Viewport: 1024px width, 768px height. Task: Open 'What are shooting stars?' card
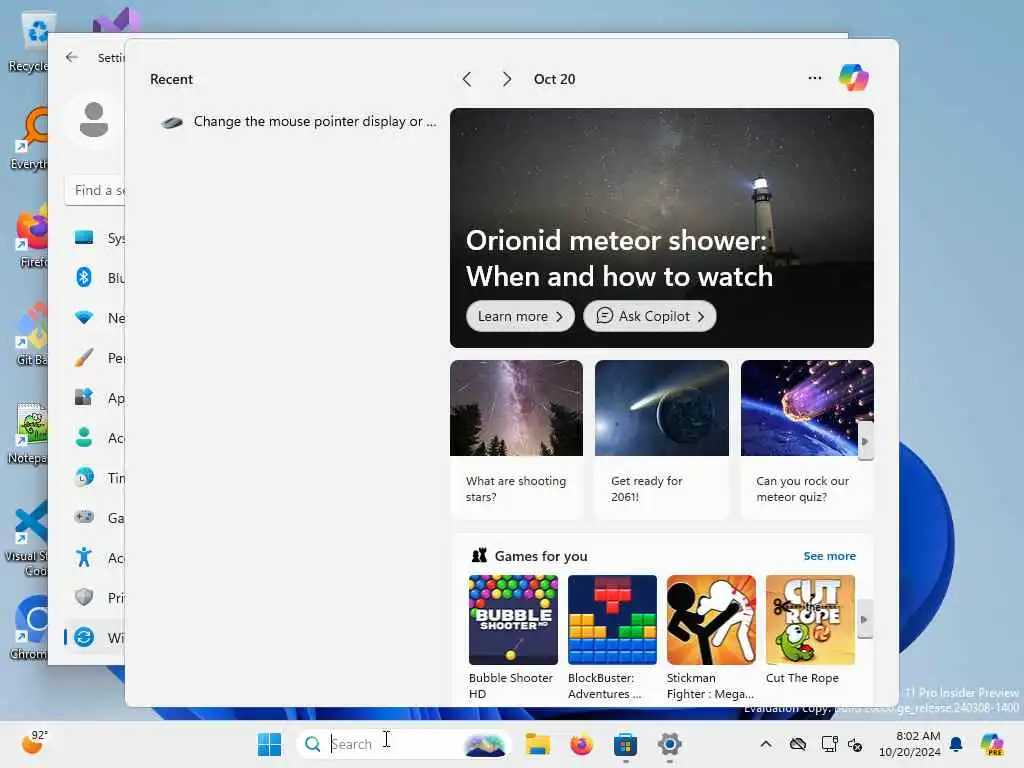point(516,439)
